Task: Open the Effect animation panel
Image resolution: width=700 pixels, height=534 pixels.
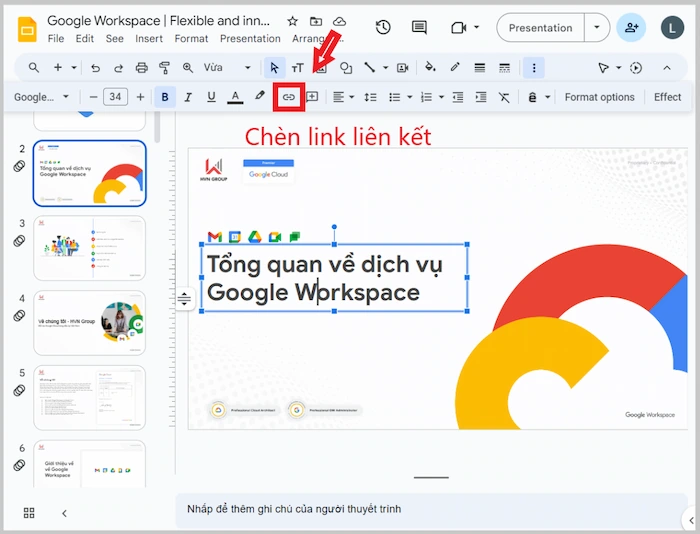Action: pos(667,97)
